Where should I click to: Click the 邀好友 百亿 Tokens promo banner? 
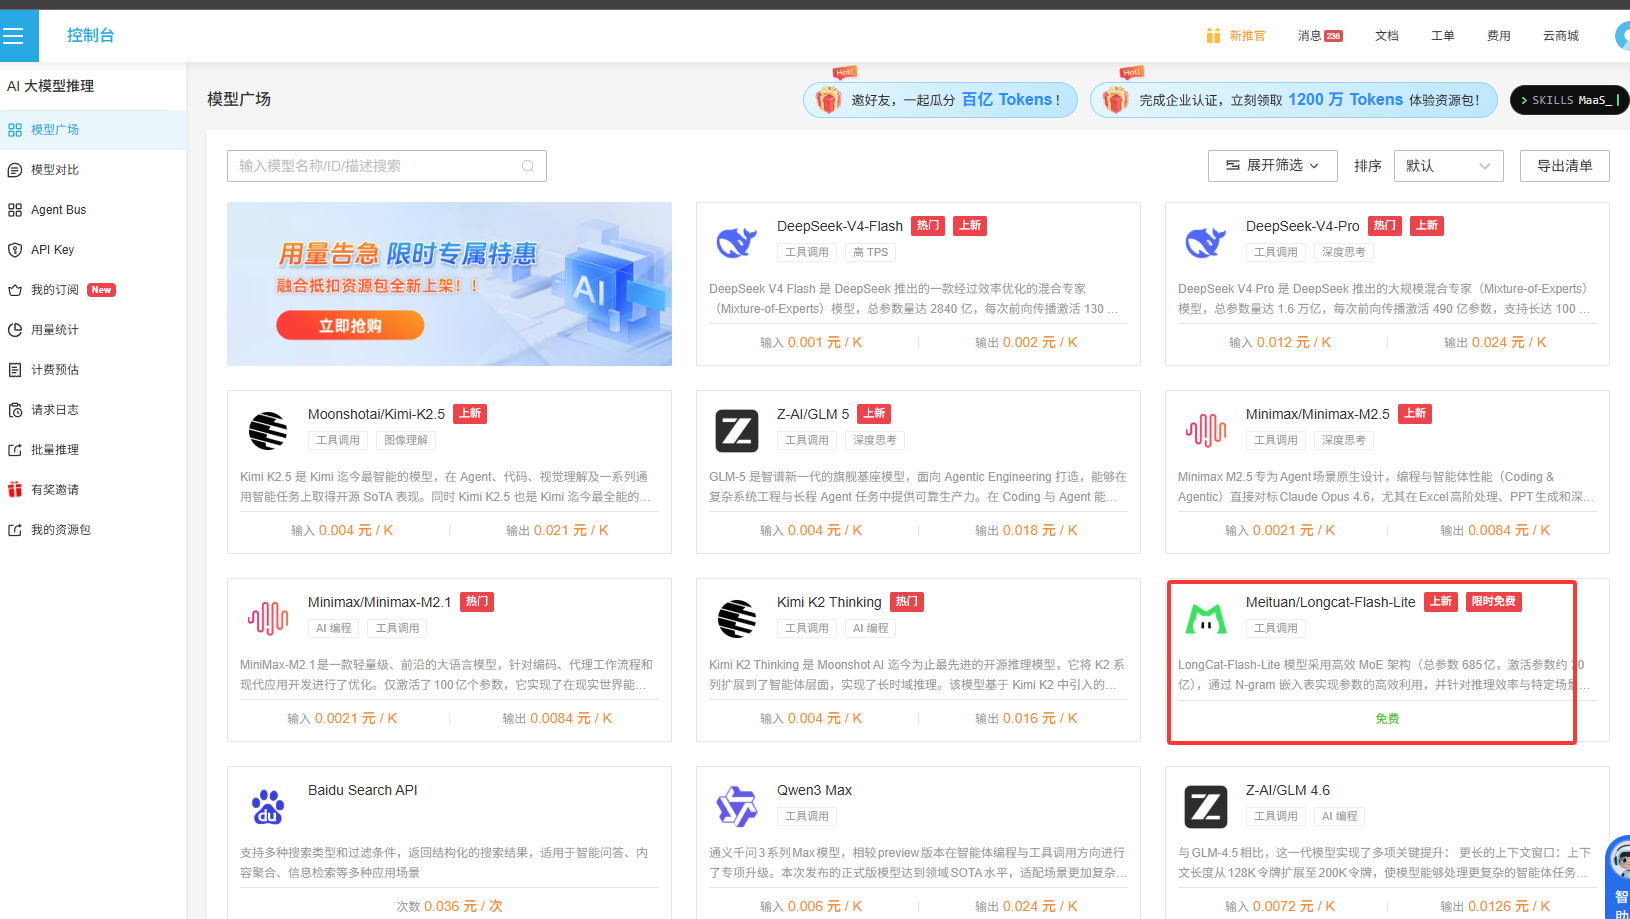940,100
